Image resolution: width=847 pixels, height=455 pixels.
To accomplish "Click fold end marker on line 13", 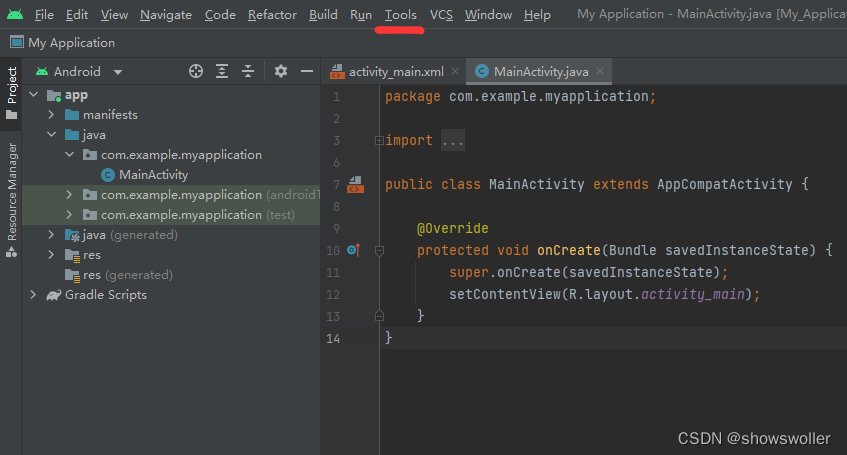I will 379,316.
